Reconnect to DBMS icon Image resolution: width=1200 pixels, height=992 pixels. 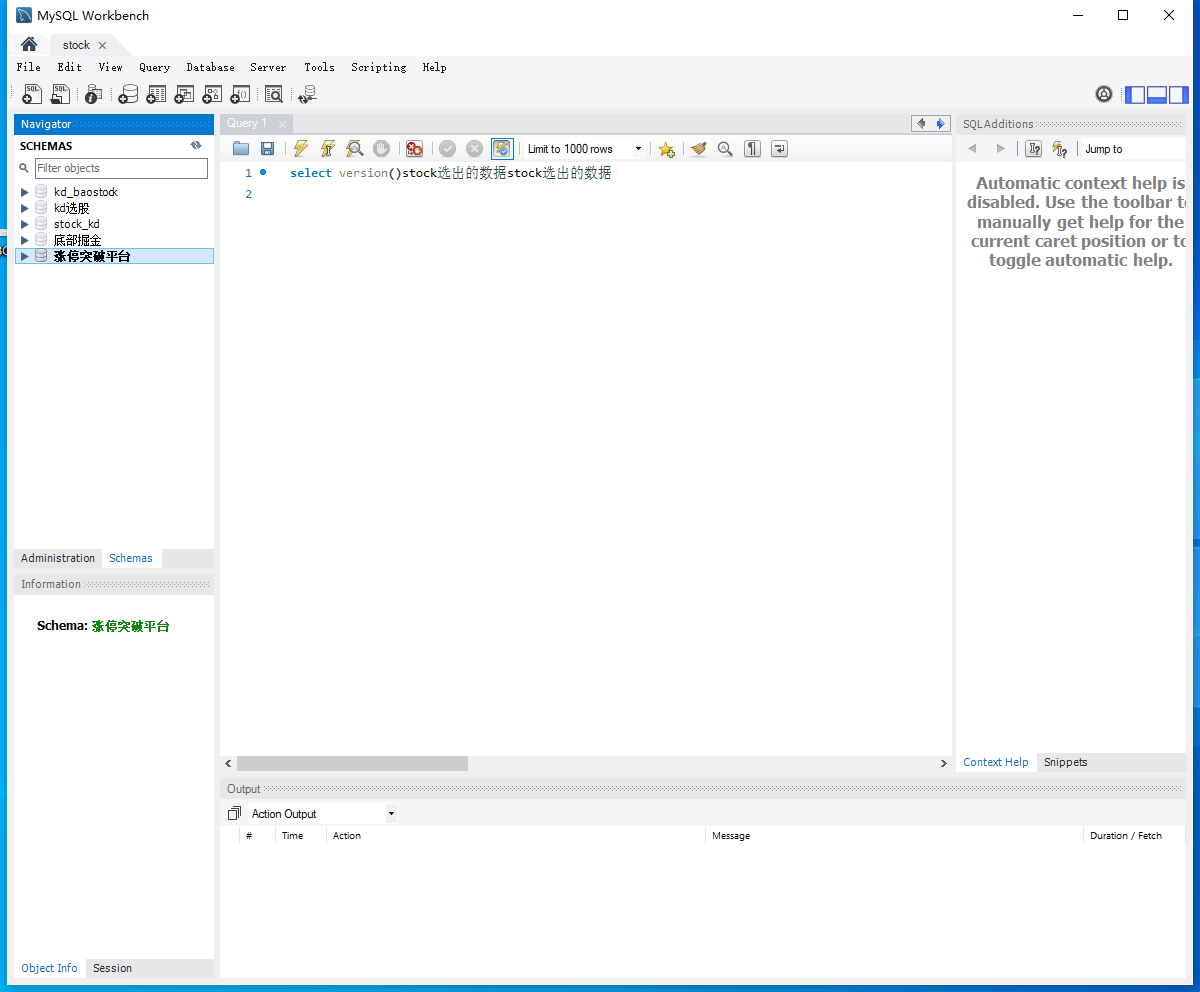(x=307, y=94)
